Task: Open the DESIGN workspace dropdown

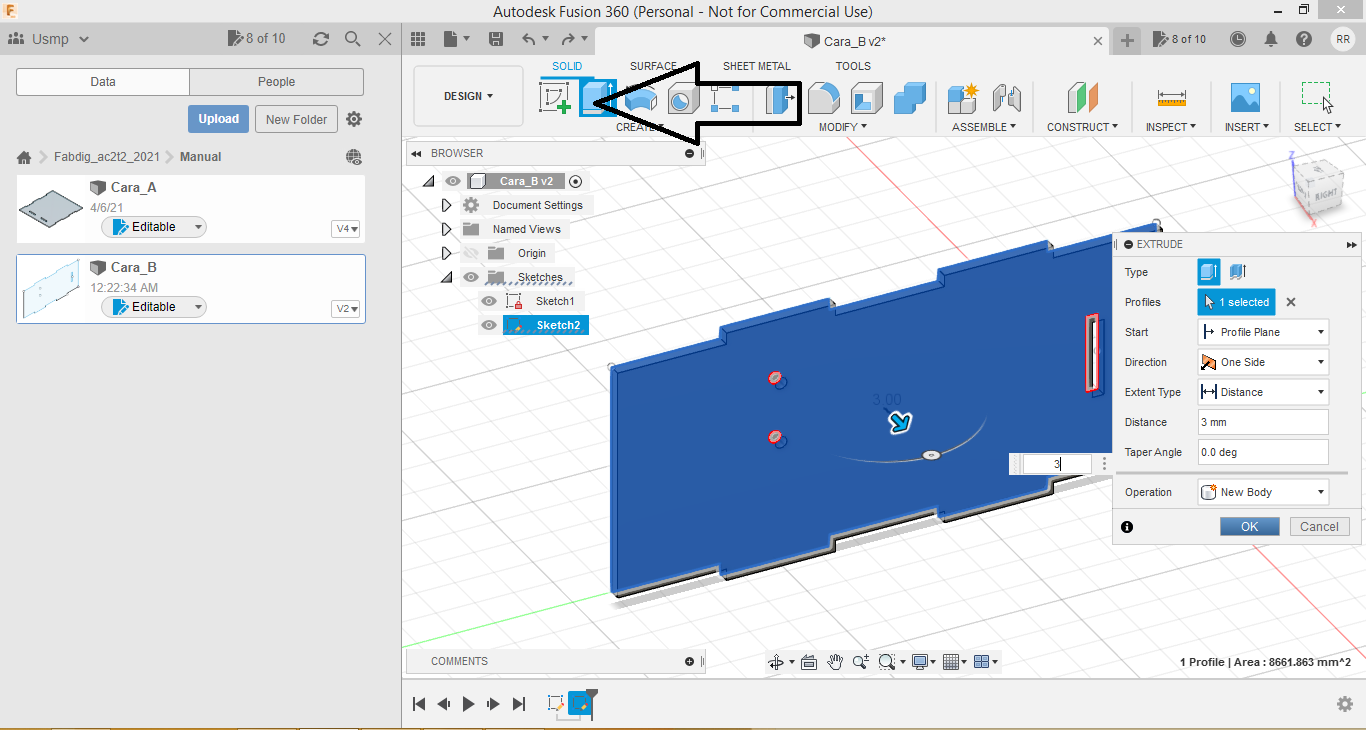Action: 468,97
